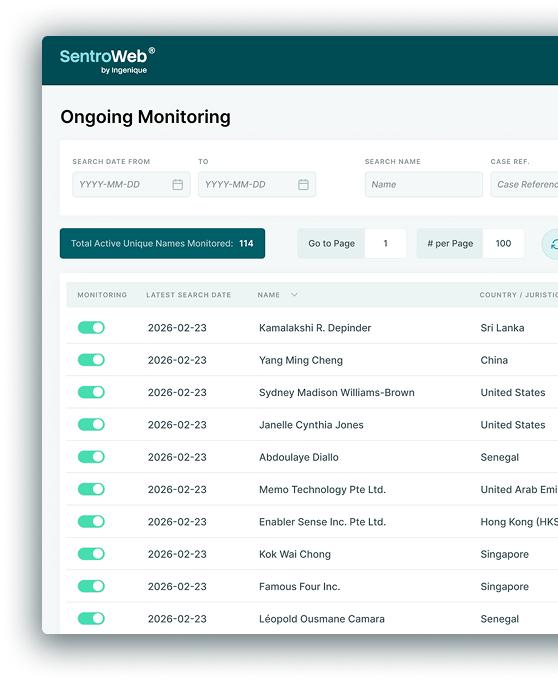
Task: Click the Search Name input field
Action: click(423, 185)
